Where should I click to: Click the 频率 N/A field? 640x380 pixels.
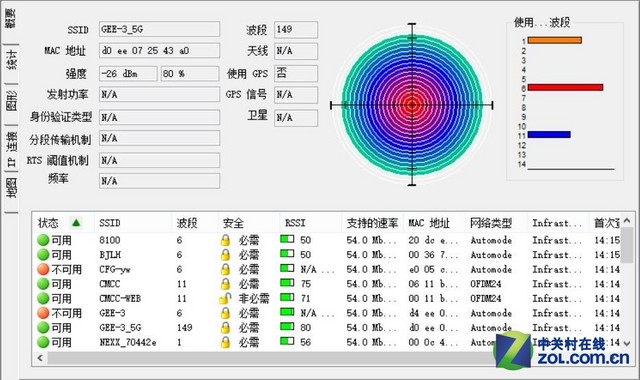tap(159, 181)
